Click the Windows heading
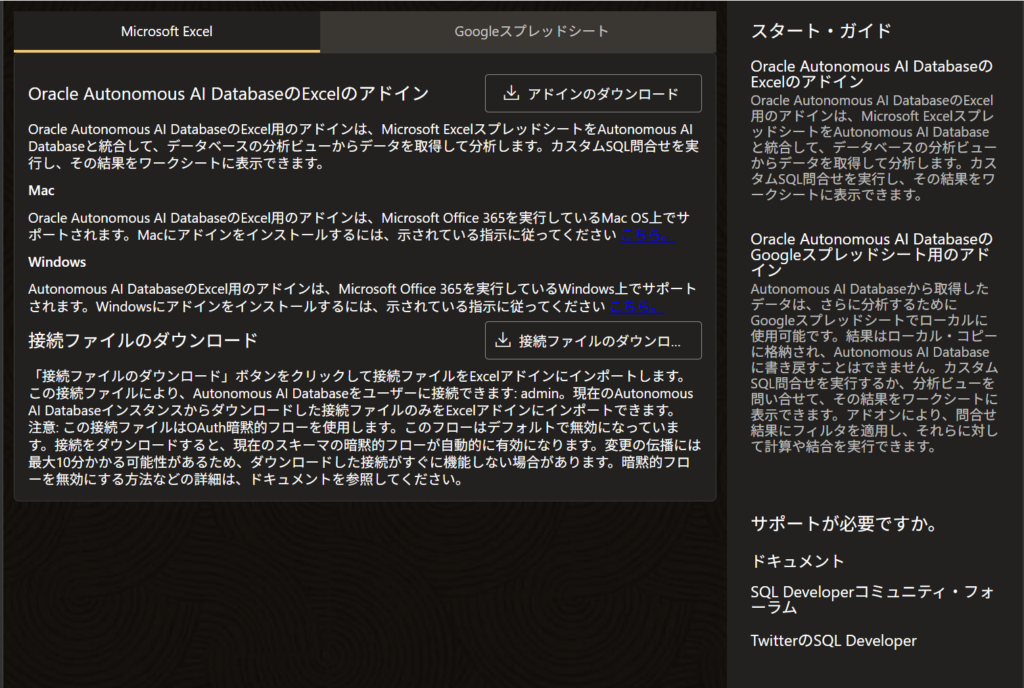The height and width of the screenshot is (688, 1024). pyautogui.click(x=57, y=262)
